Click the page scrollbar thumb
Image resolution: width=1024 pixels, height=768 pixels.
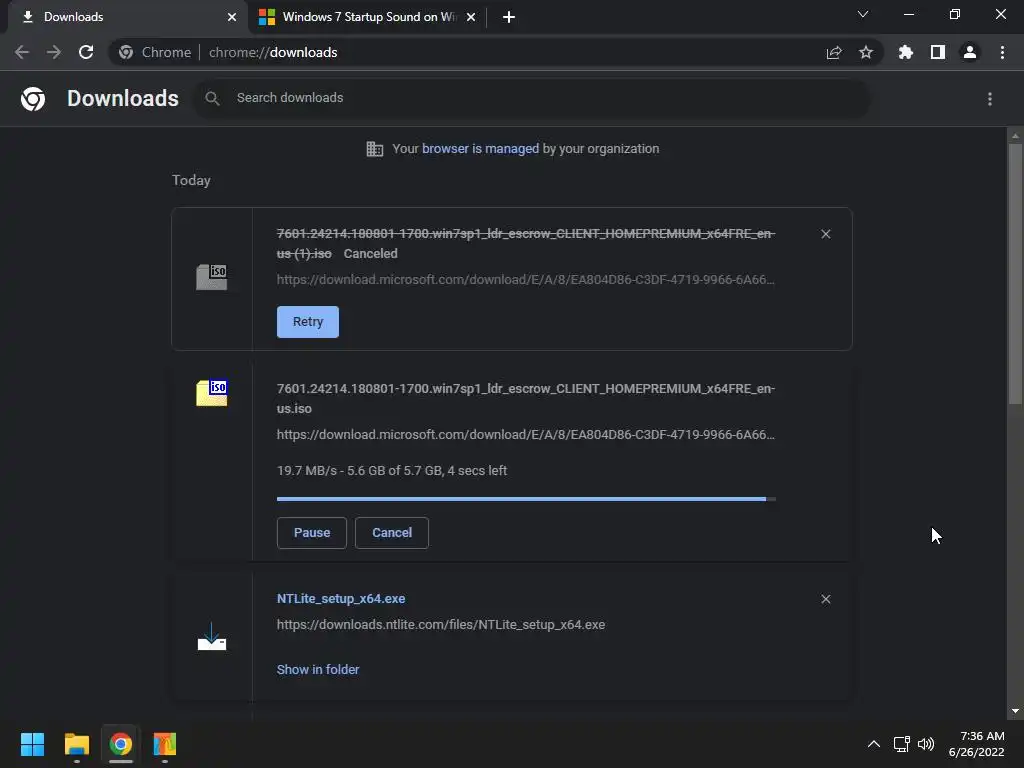(1015, 274)
